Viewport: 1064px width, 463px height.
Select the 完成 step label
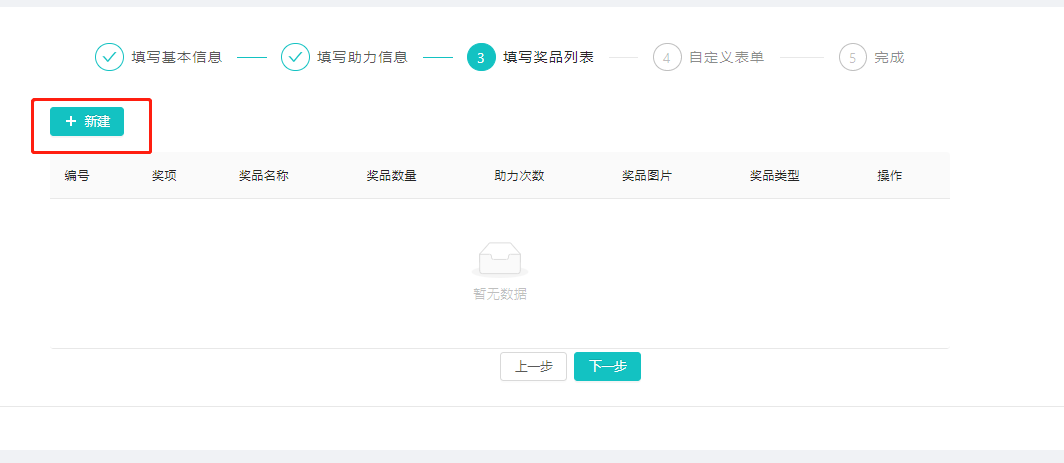(x=889, y=57)
